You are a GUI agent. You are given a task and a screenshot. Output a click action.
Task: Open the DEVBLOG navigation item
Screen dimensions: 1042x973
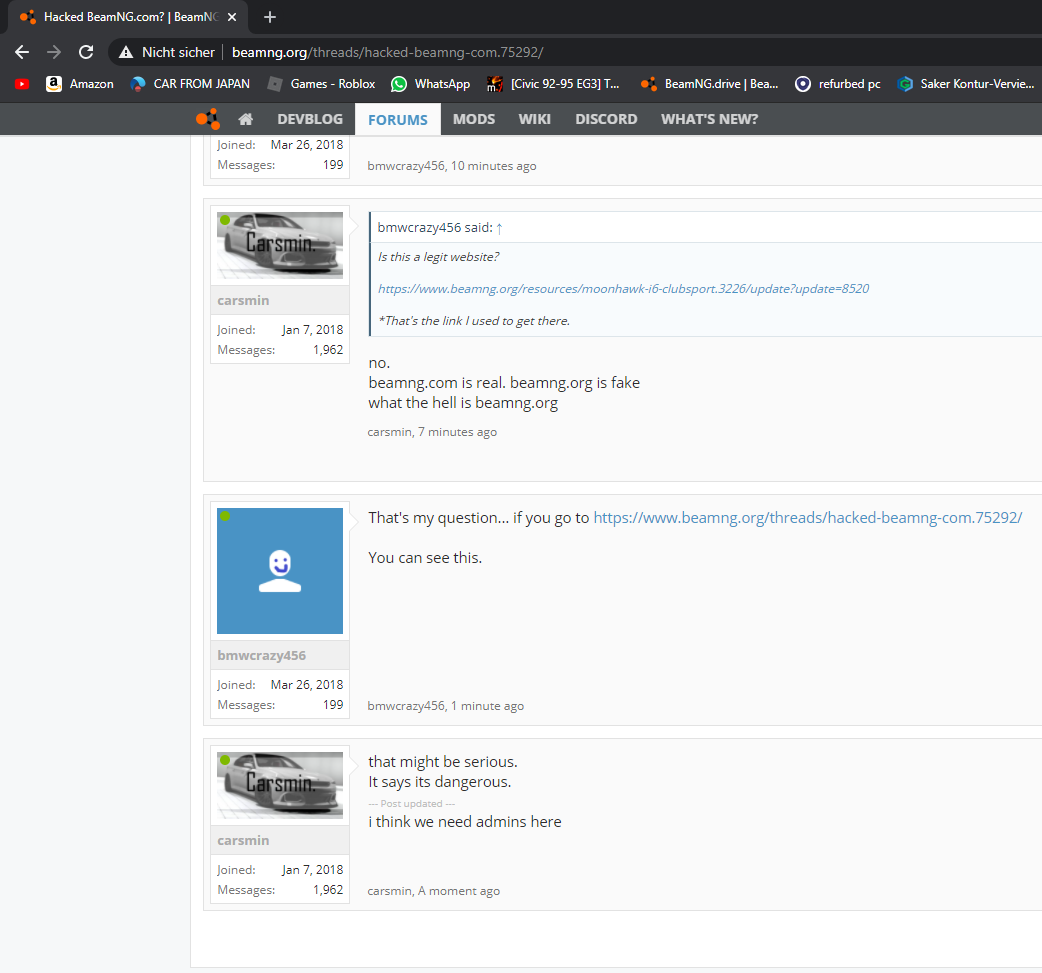[x=310, y=119]
